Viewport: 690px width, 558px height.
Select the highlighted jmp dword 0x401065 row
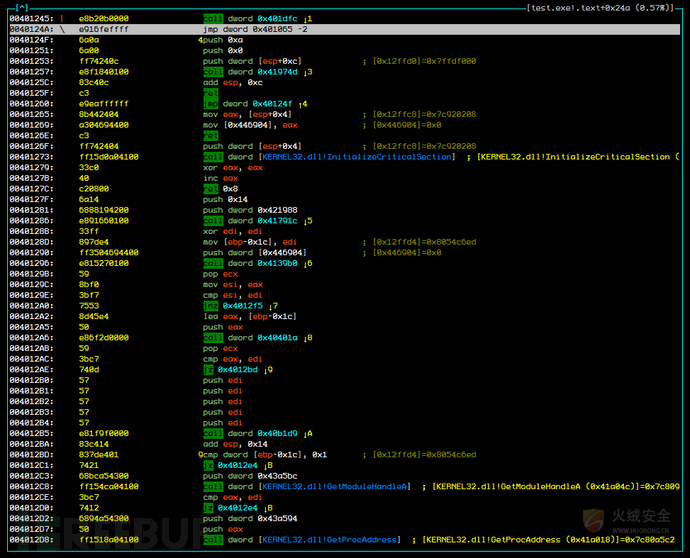pyautogui.click(x=345, y=29)
